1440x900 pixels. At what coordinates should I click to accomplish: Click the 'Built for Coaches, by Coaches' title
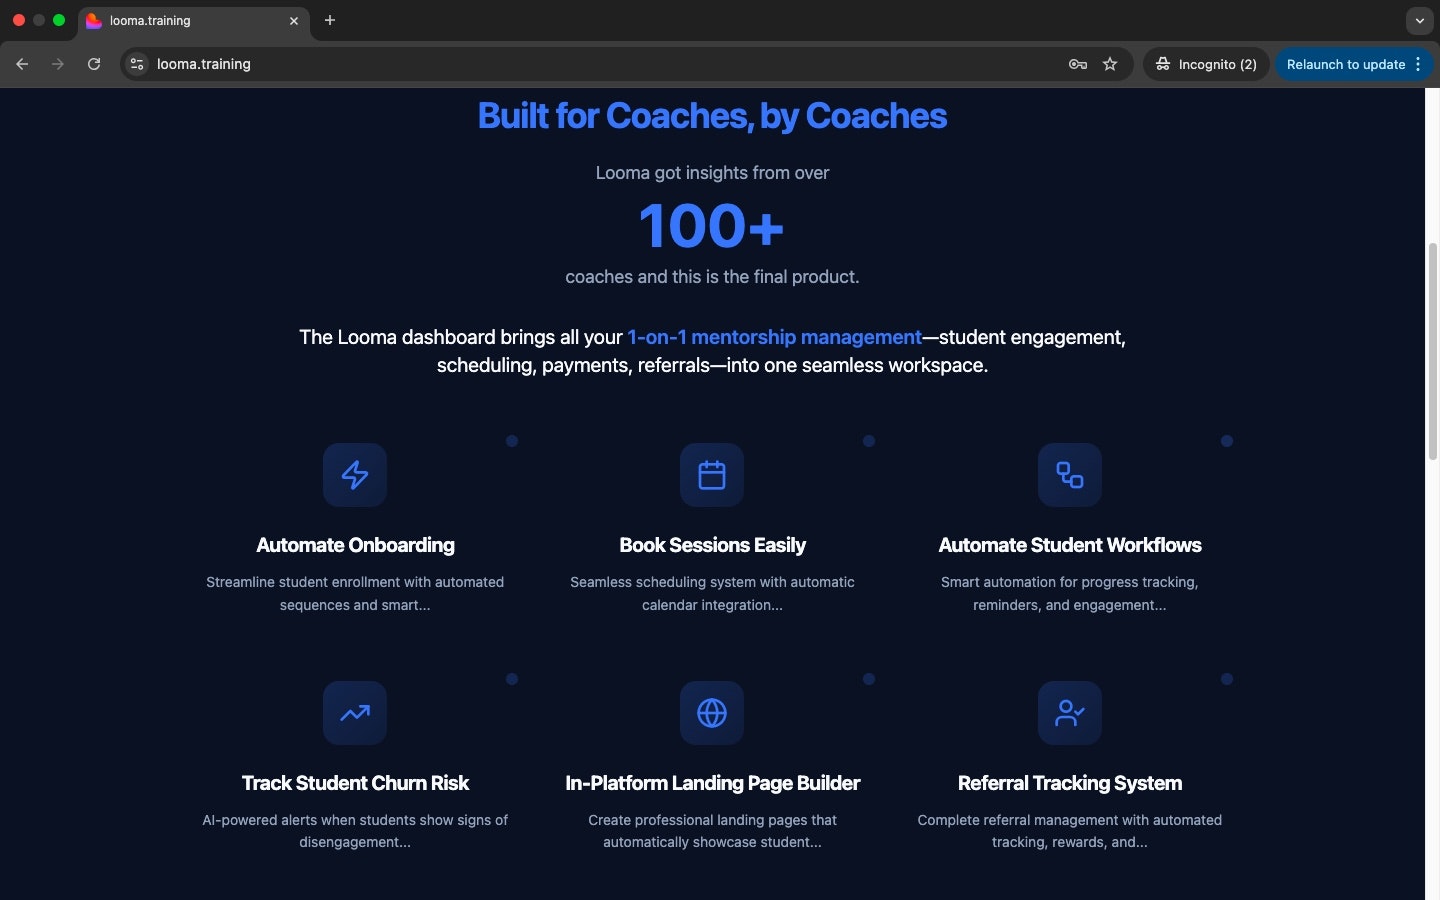(712, 116)
